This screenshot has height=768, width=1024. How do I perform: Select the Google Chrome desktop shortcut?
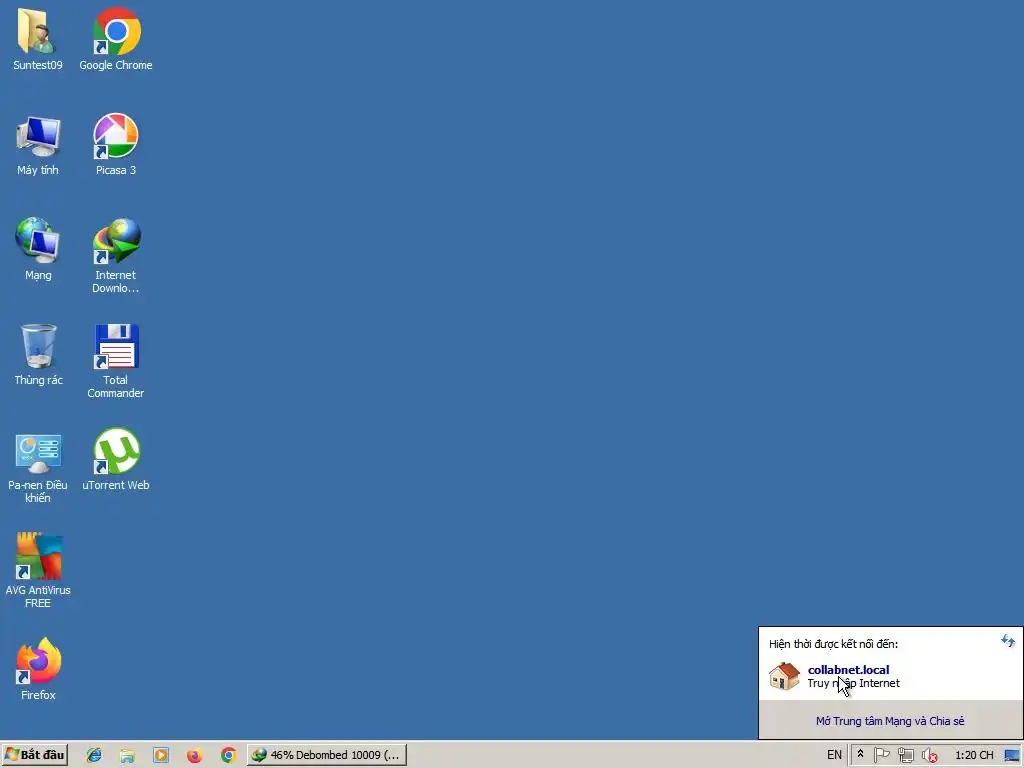(116, 39)
